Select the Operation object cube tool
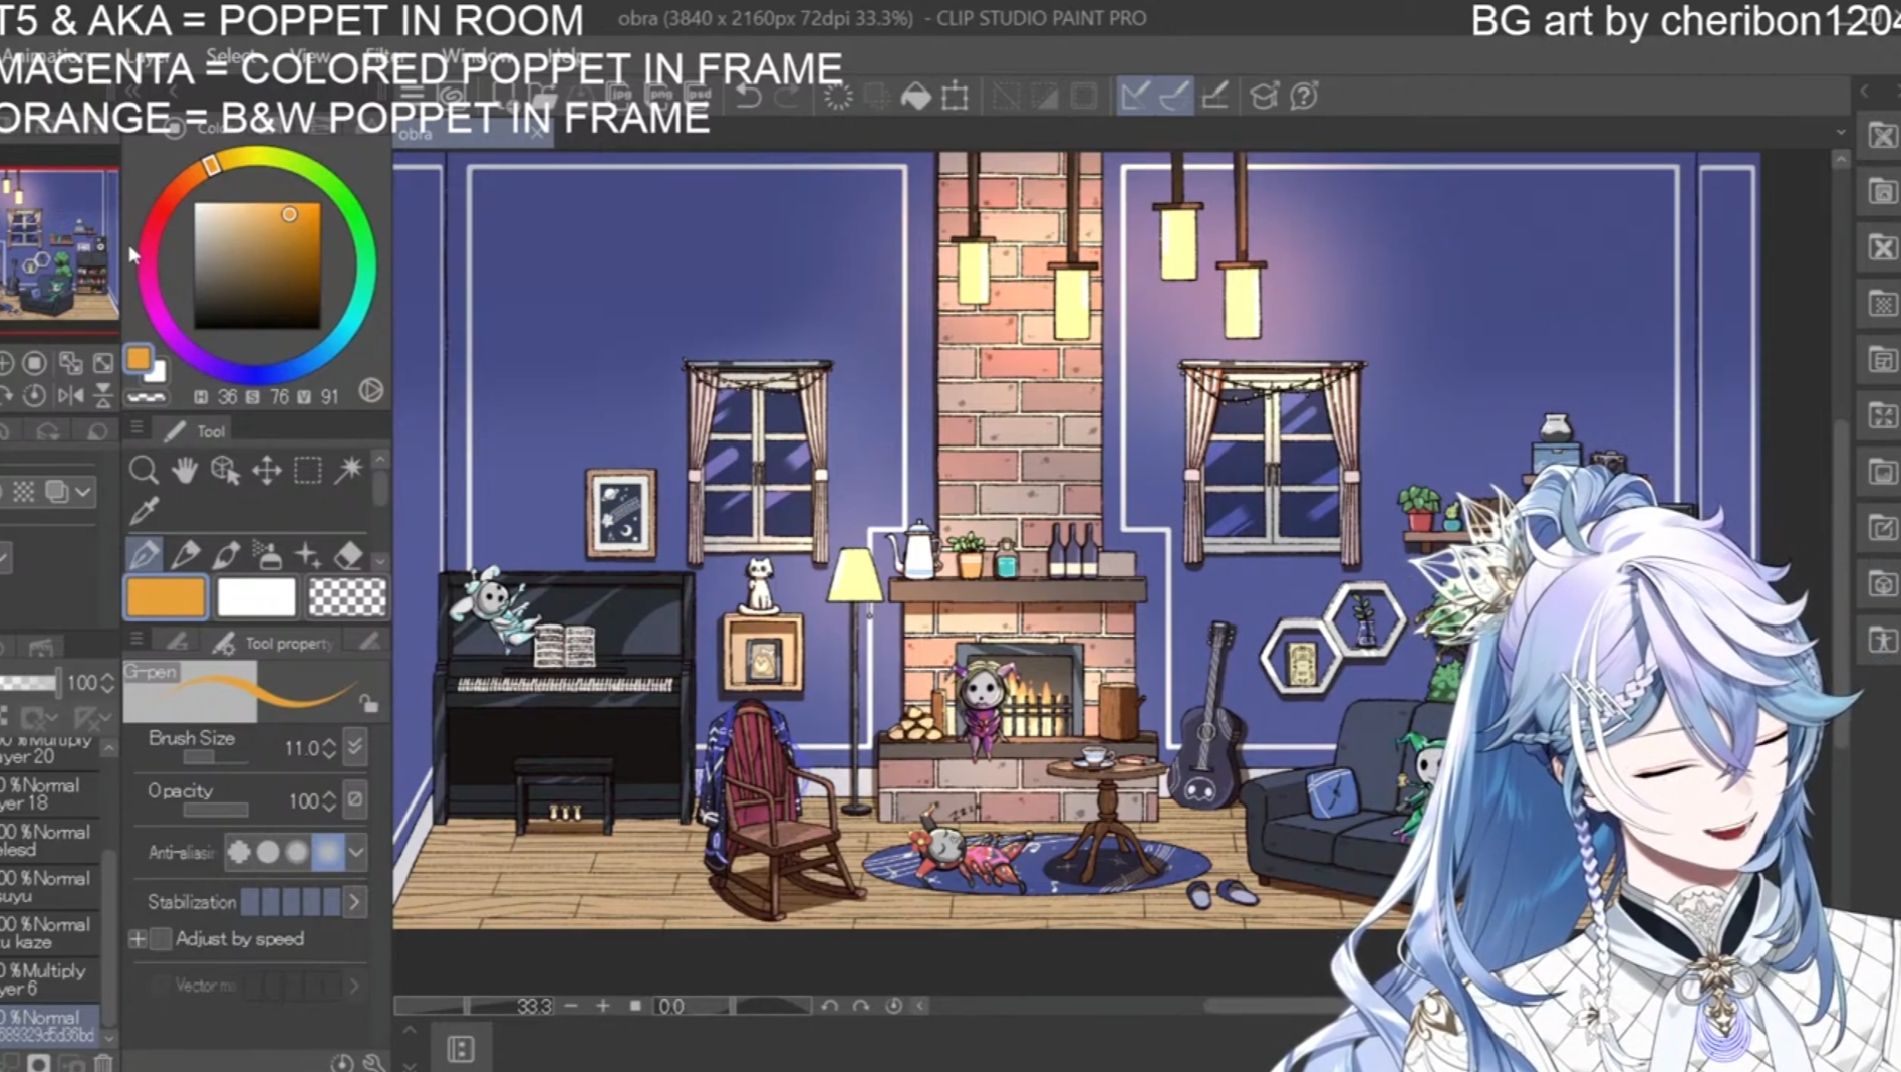The image size is (1901, 1072). click(x=225, y=469)
